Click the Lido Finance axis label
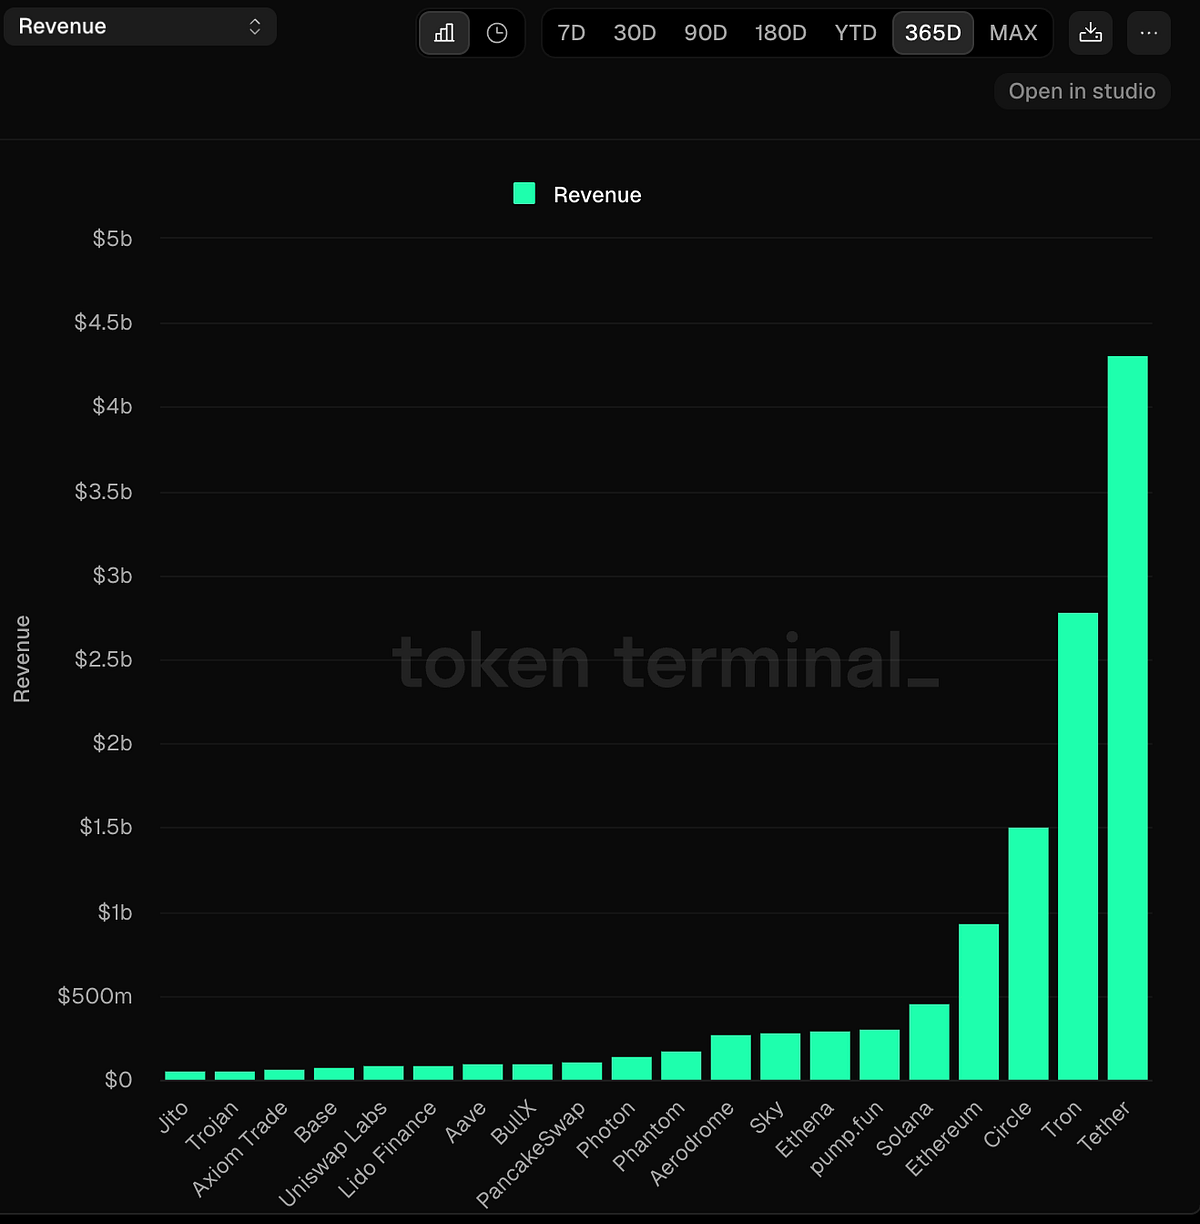This screenshot has width=1200, height=1224. tap(388, 1150)
